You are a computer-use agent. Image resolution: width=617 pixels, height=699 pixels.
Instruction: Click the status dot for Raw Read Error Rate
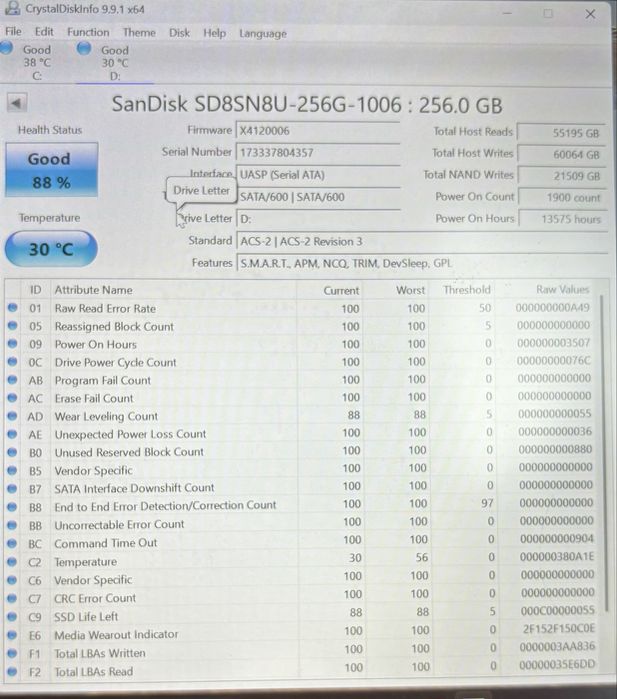[x=12, y=308]
